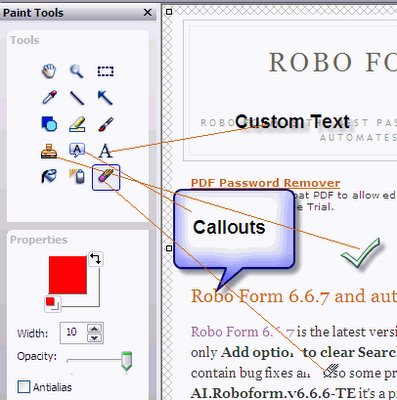Select the Fill bucket tool
Screen dimensions: 397x400
49,177
